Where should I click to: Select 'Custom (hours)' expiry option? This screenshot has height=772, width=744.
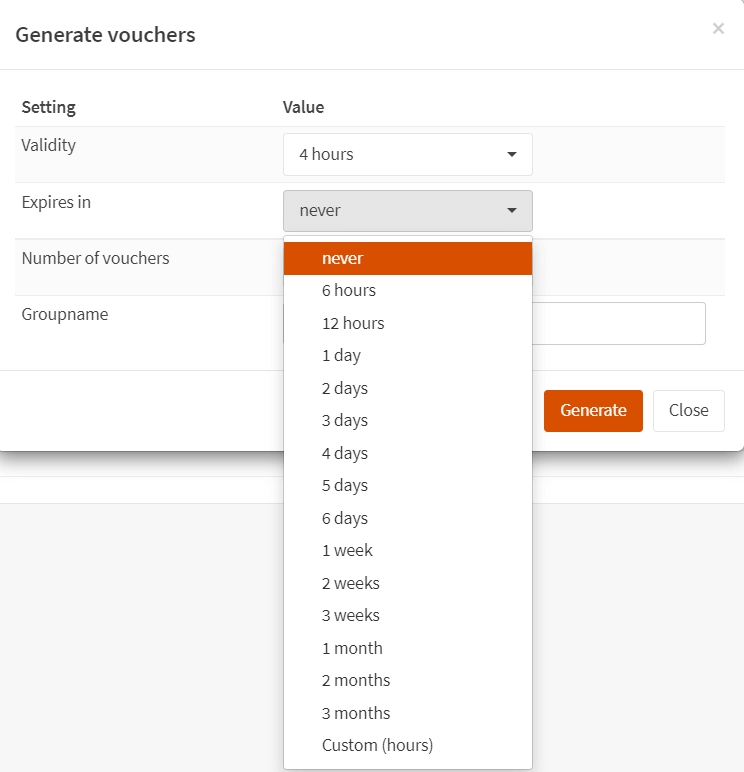[407, 746]
